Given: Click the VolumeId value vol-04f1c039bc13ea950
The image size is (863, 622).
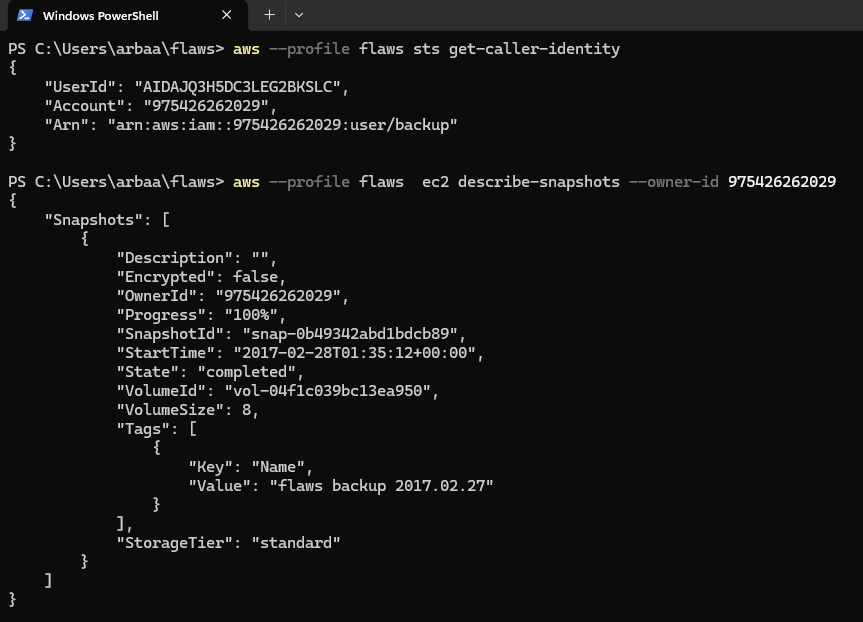Looking at the screenshot, I should coord(329,391).
